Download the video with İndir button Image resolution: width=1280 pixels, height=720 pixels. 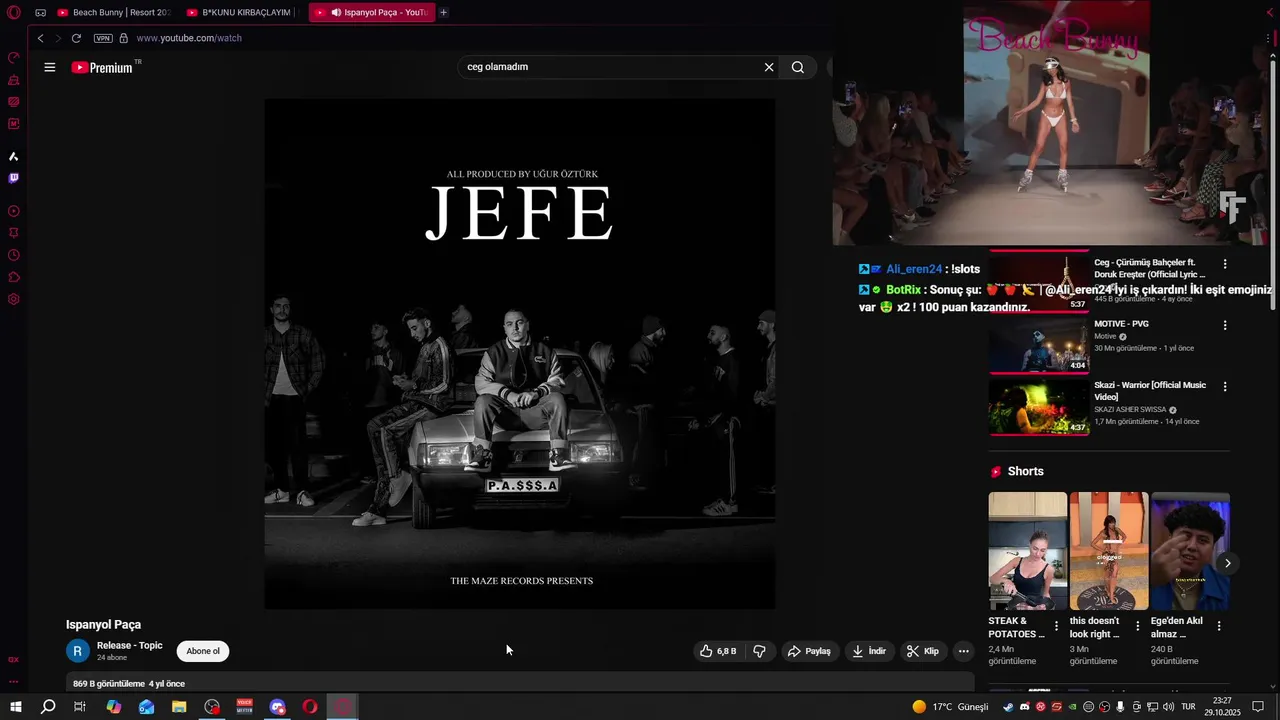(869, 651)
